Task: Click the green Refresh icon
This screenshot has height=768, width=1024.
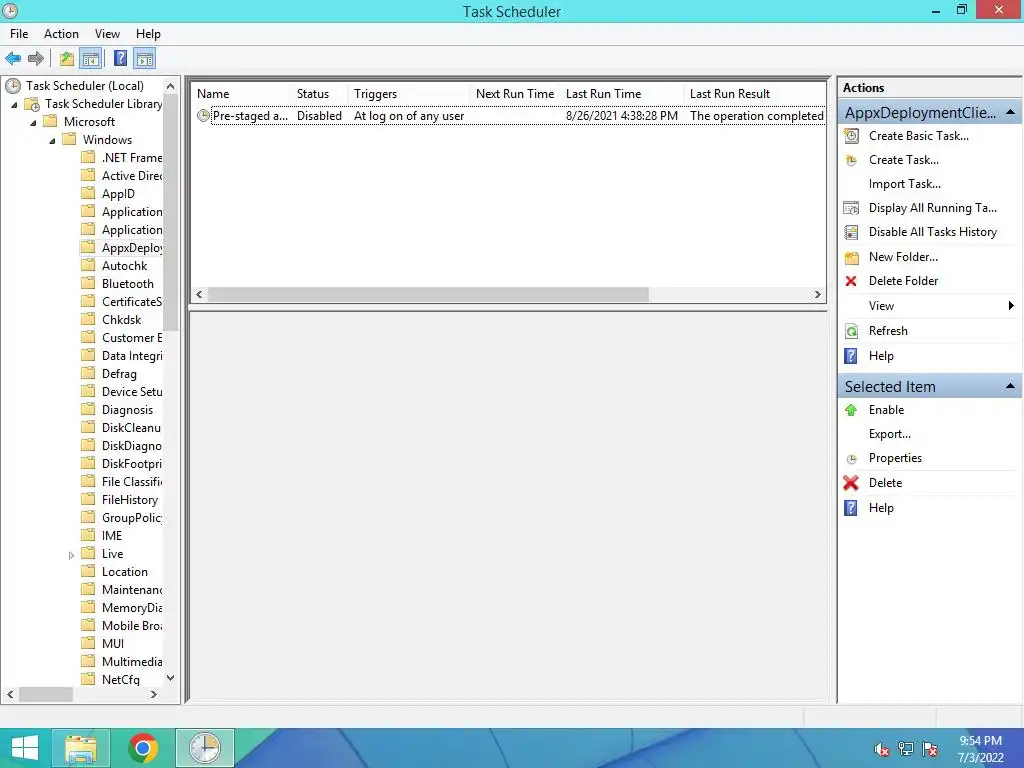Action: pyautogui.click(x=851, y=331)
